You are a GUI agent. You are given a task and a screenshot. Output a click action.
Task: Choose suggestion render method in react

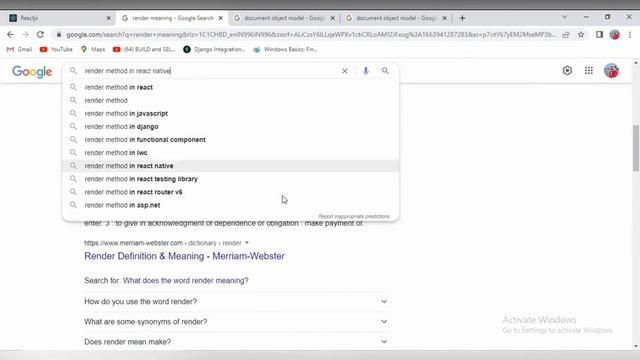click(x=231, y=87)
